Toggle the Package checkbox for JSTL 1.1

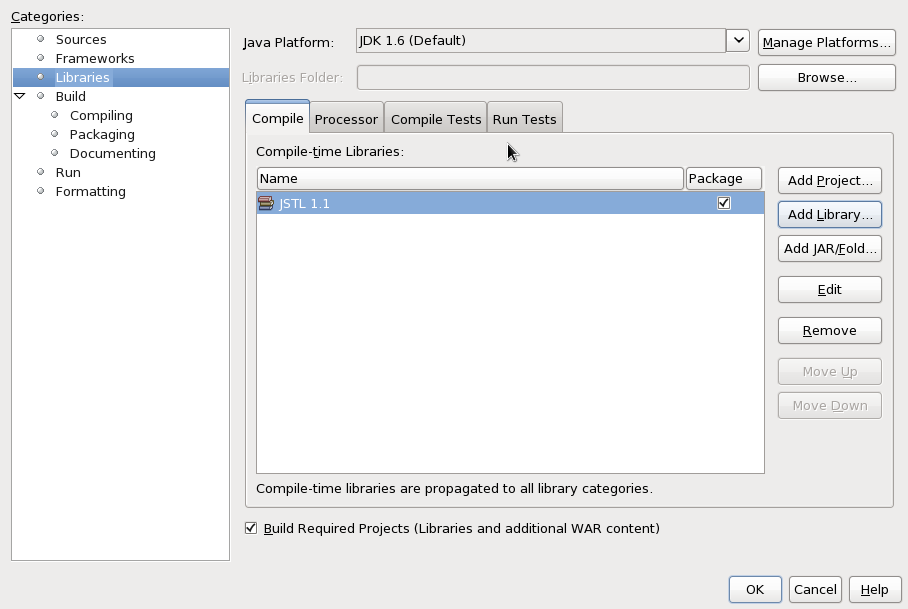[x=724, y=203]
